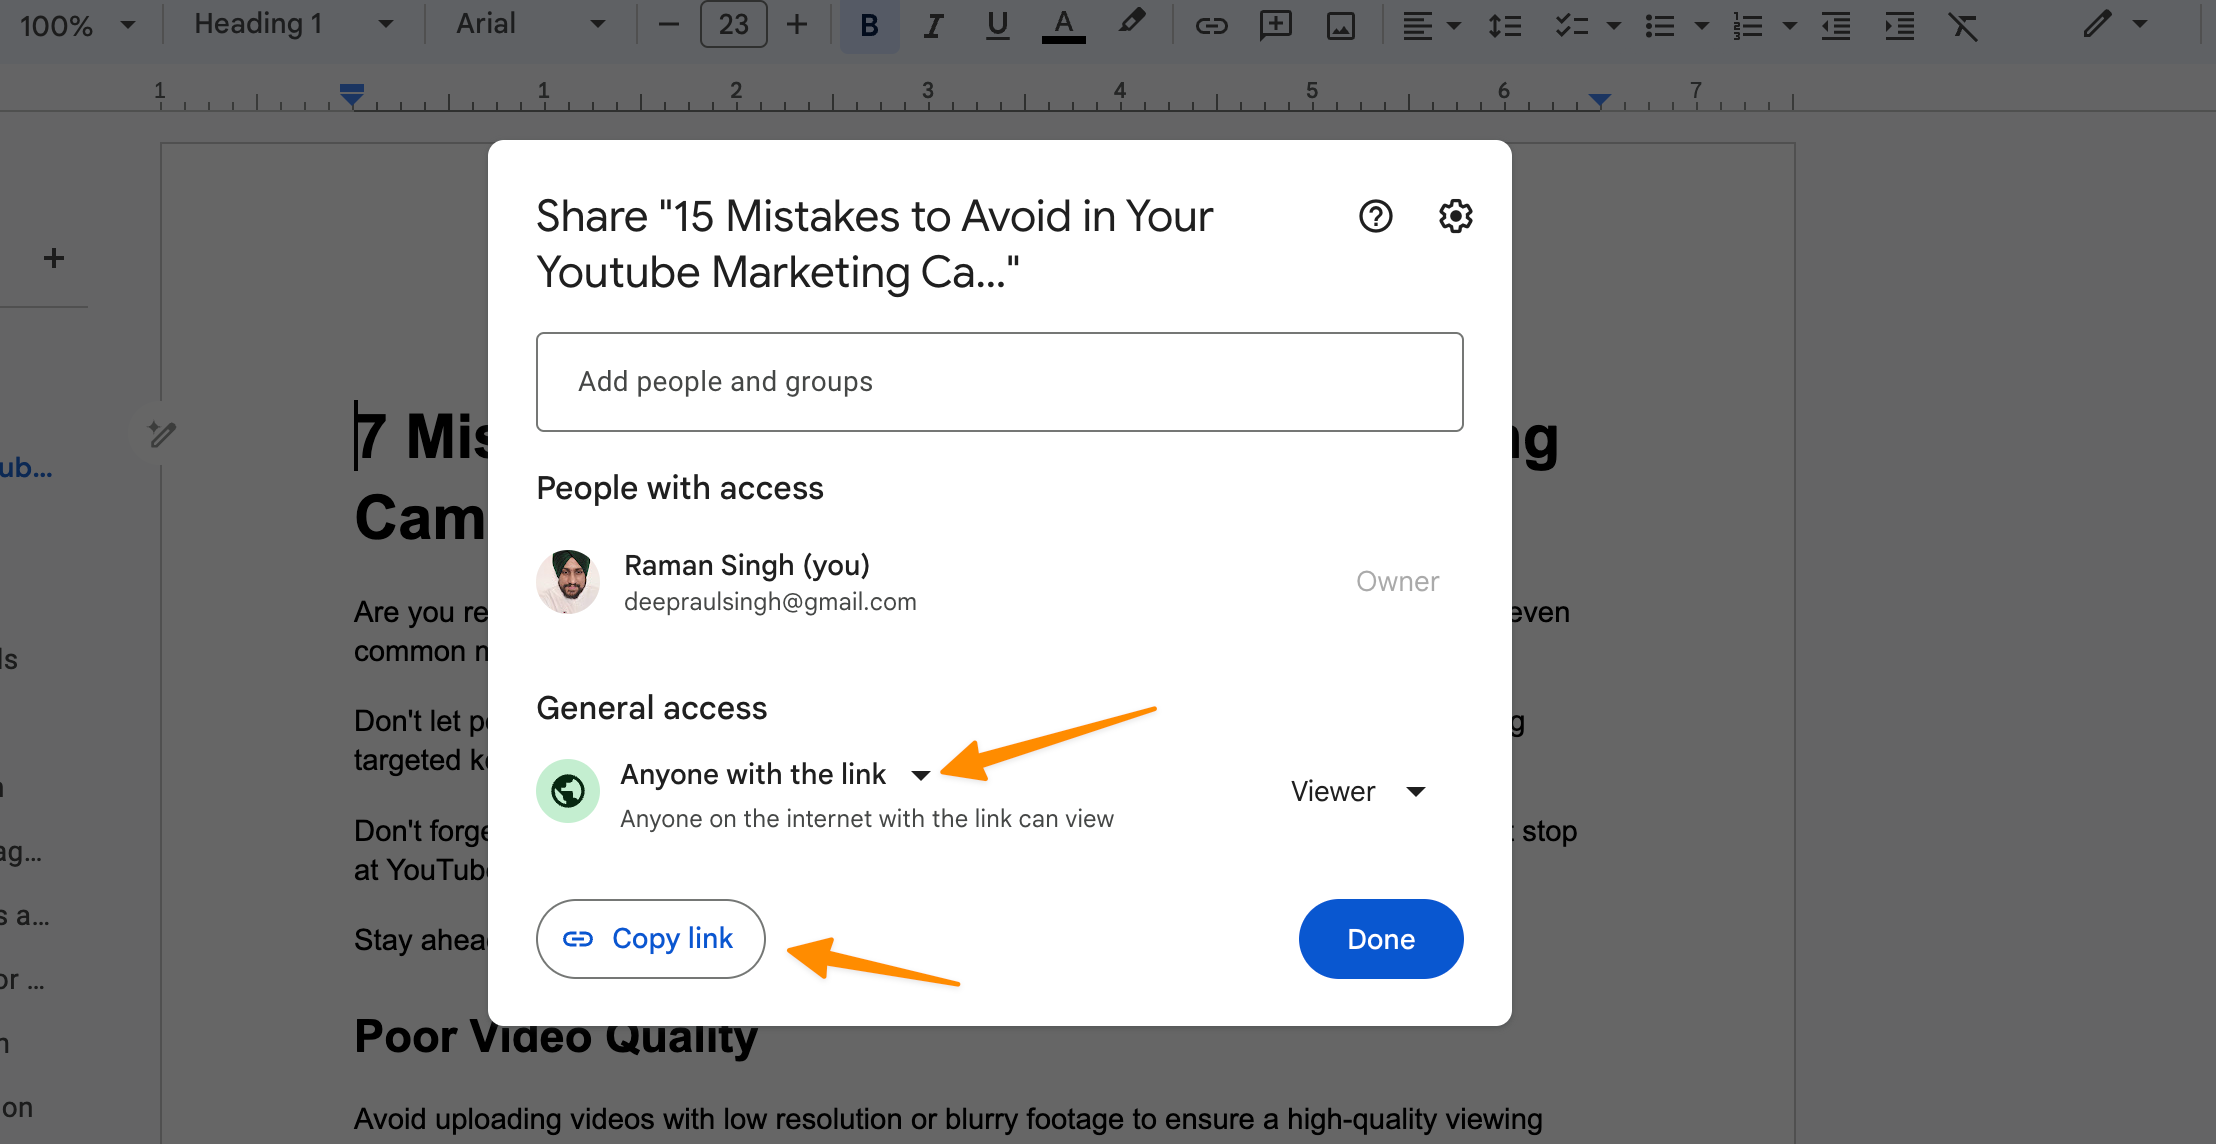Open the Viewer role dropdown
This screenshot has width=2216, height=1144.
1357,791
